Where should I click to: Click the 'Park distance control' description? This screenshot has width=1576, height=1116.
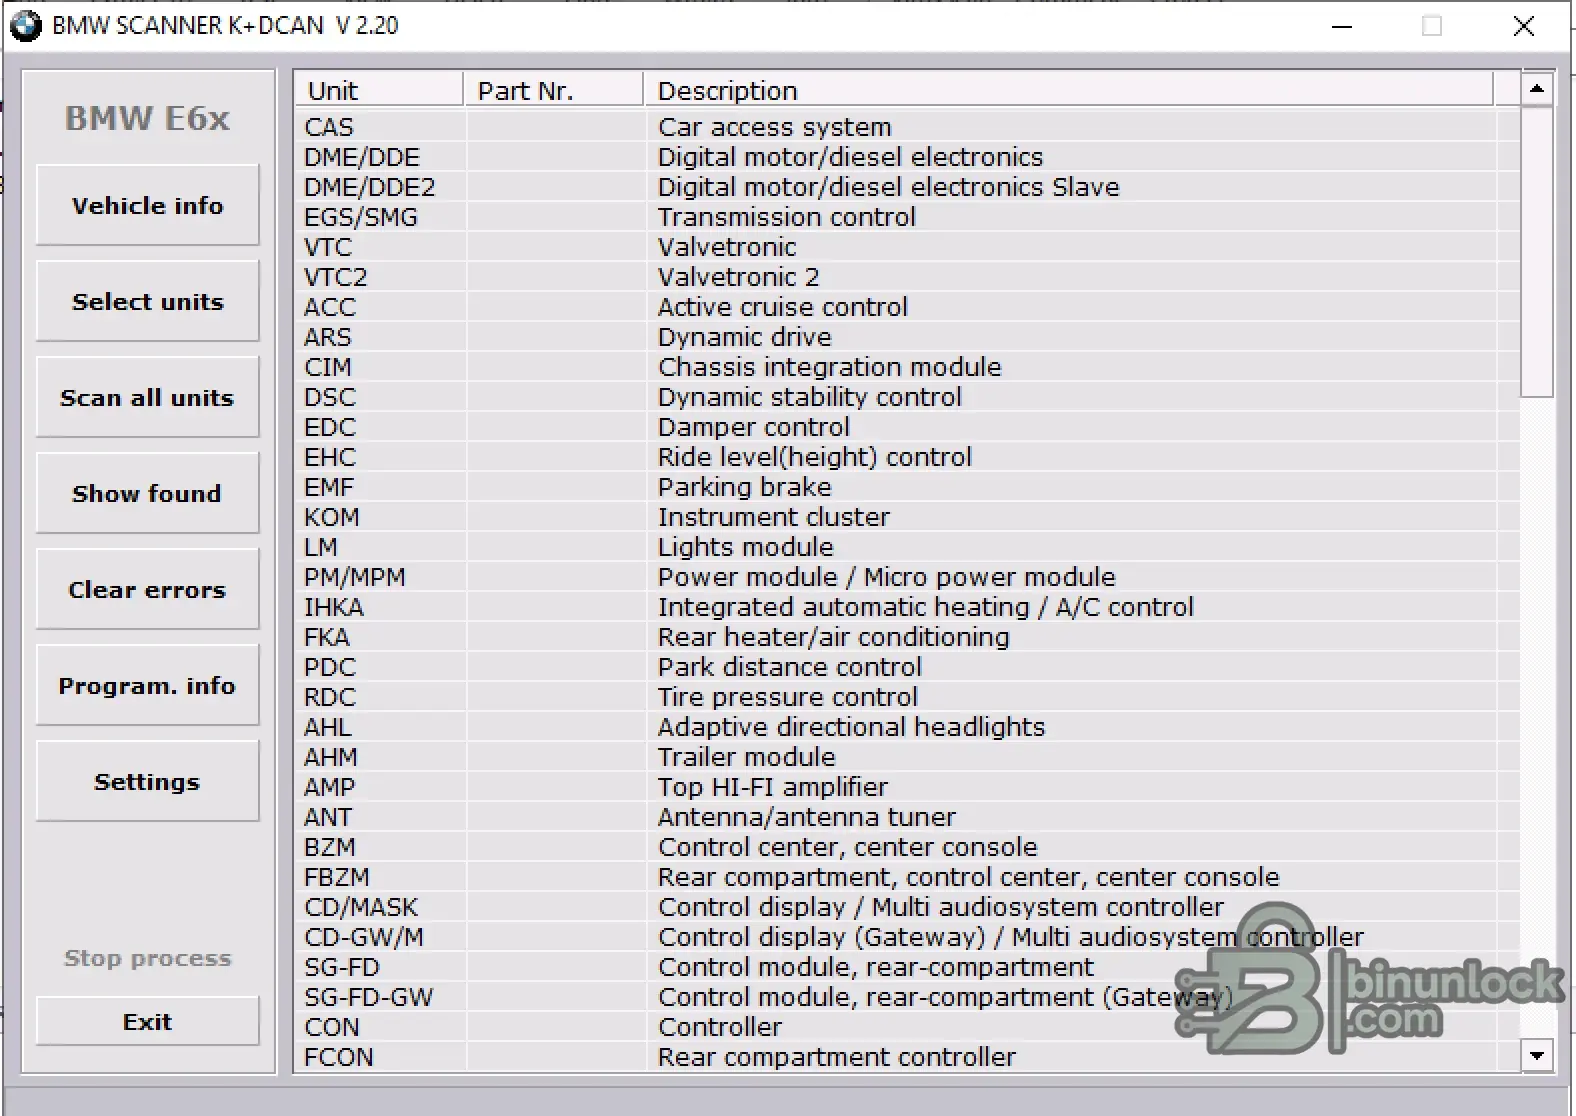click(789, 667)
